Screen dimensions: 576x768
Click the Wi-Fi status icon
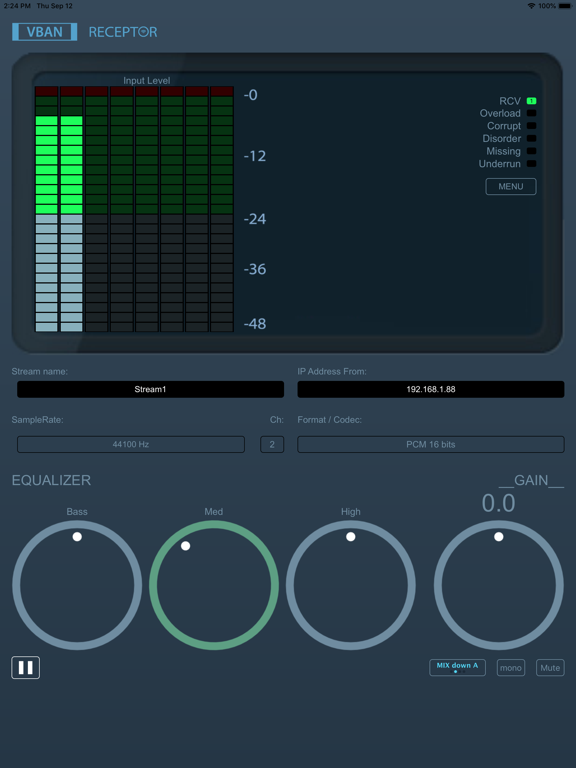click(531, 6)
